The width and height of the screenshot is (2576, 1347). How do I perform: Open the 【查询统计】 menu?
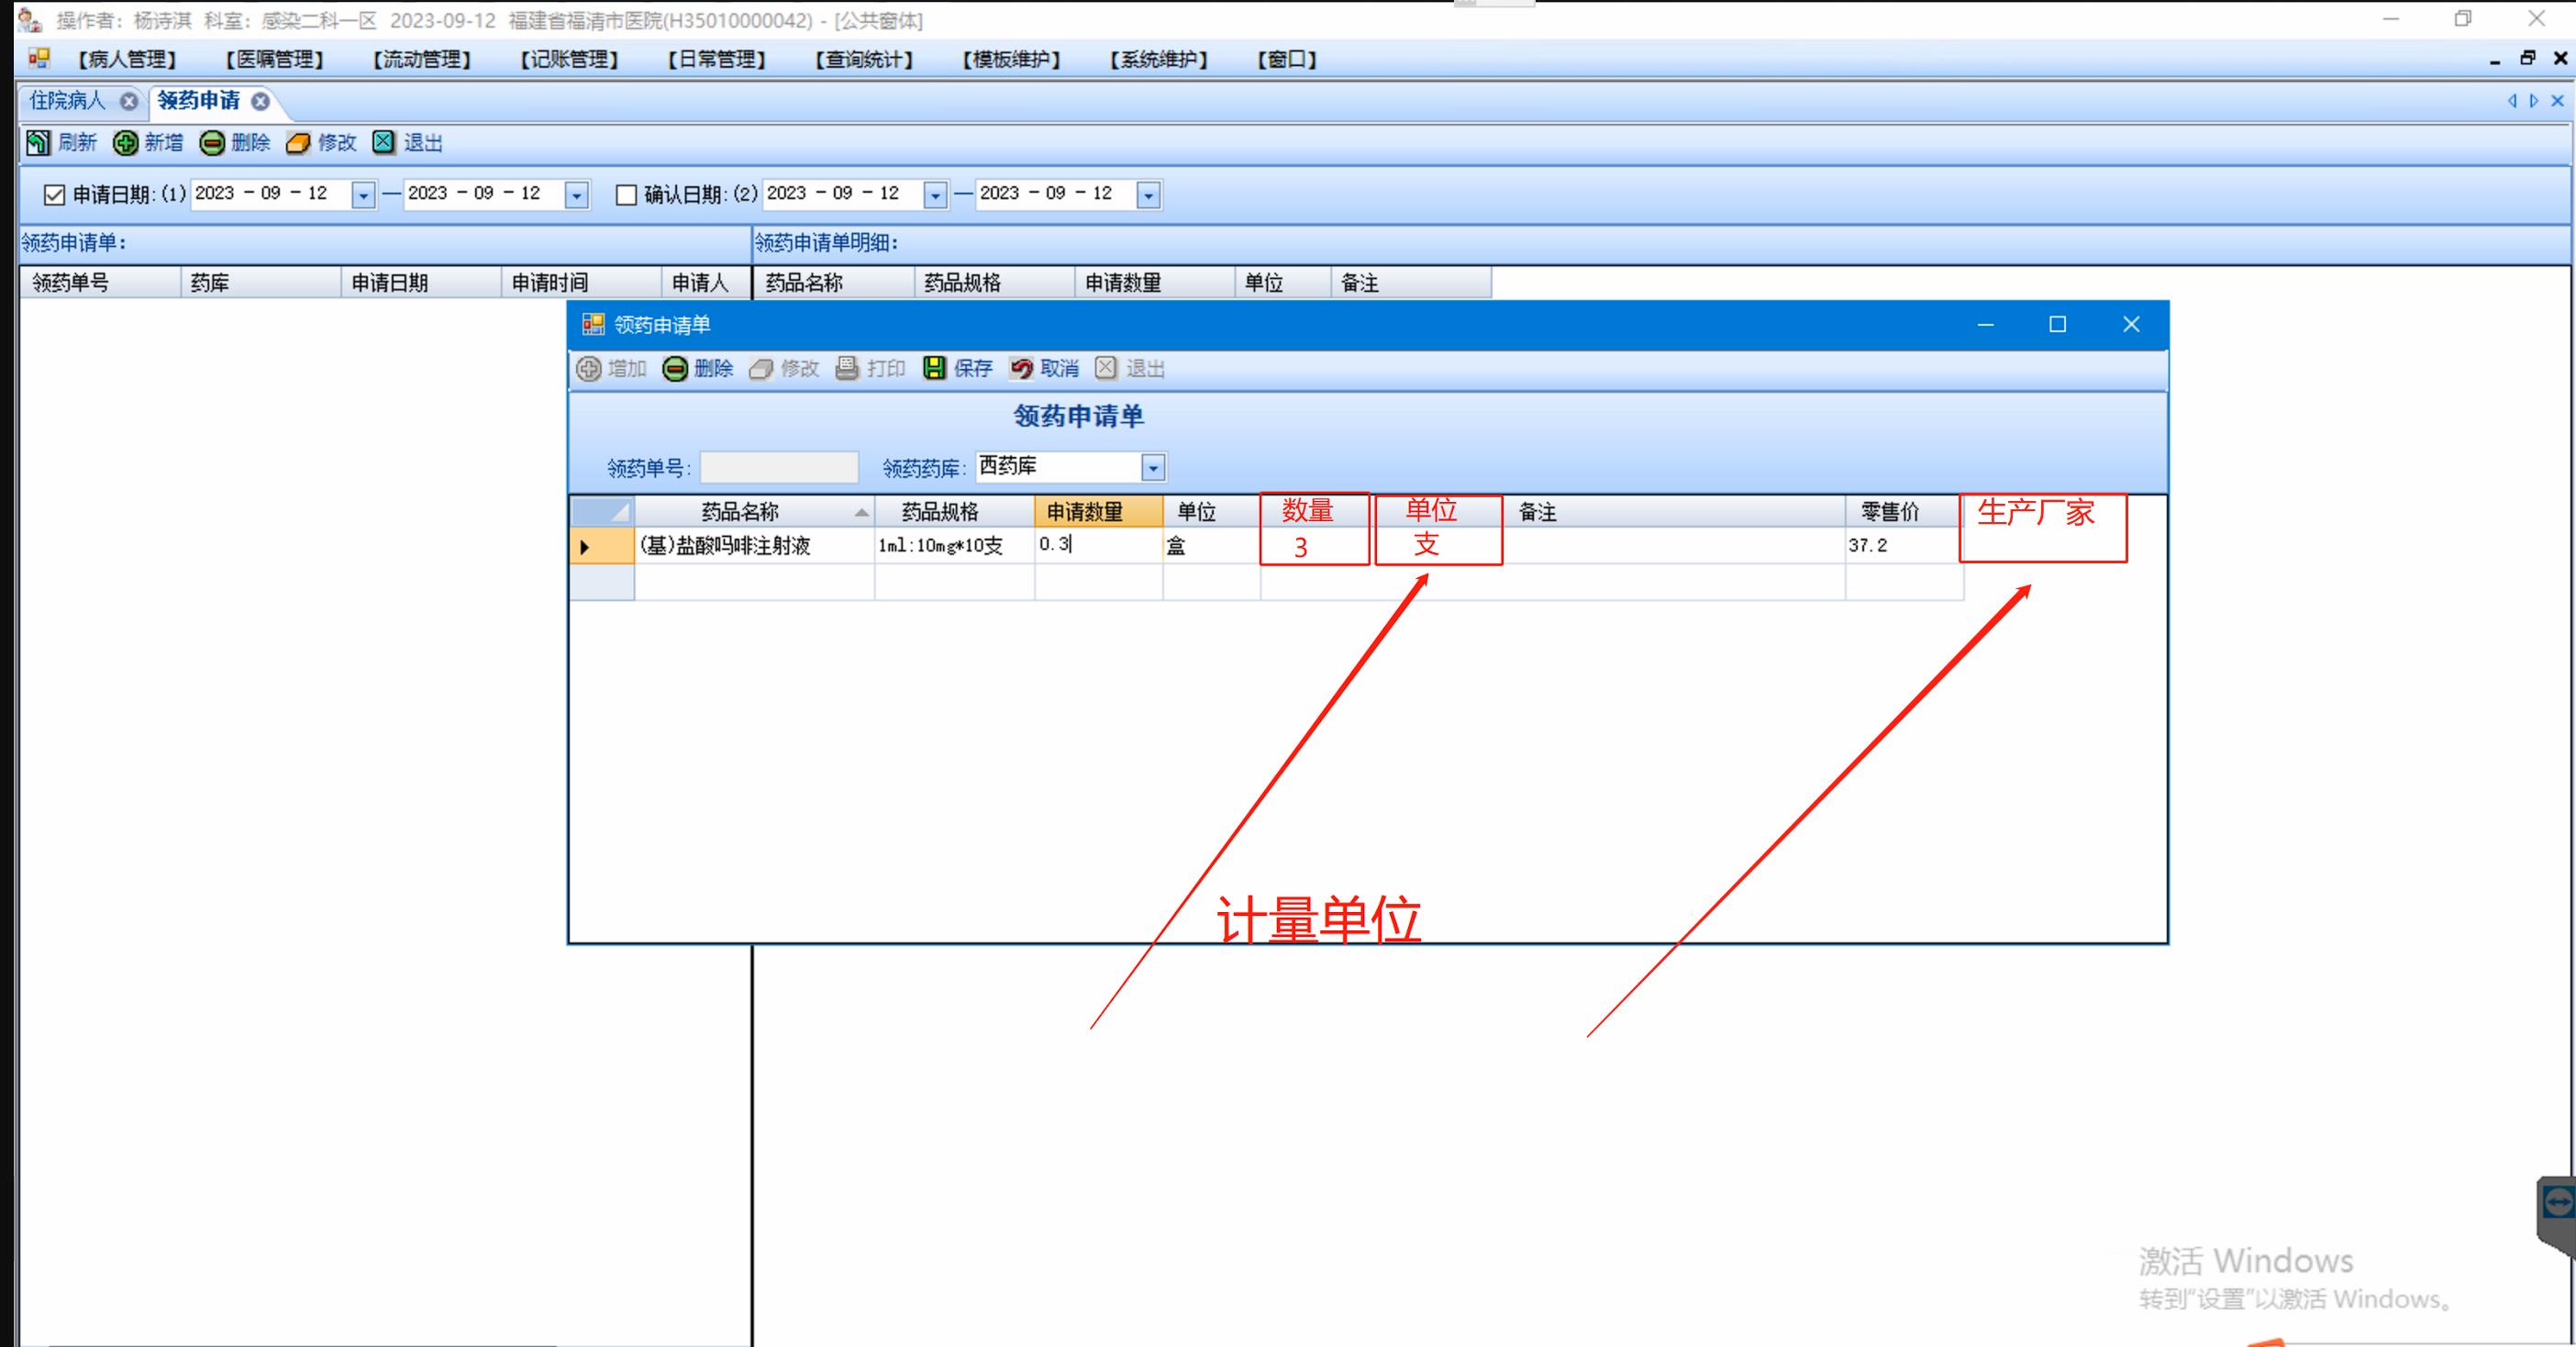coord(864,60)
